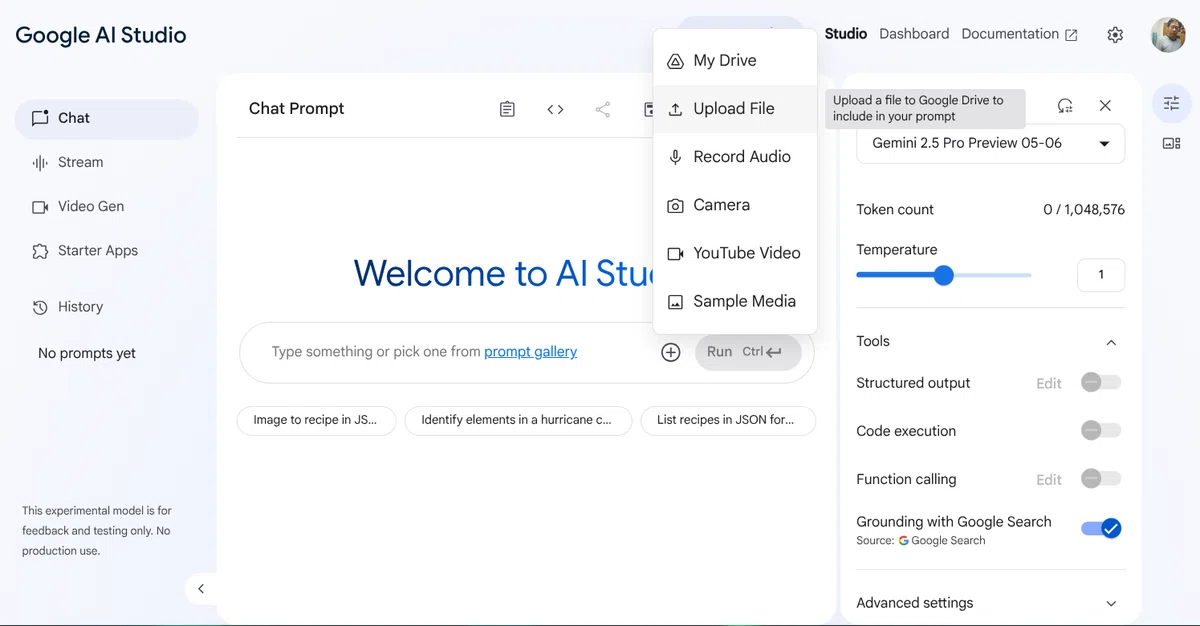Open Video Gen in sidebar
The width and height of the screenshot is (1200, 626).
[x=106, y=206]
